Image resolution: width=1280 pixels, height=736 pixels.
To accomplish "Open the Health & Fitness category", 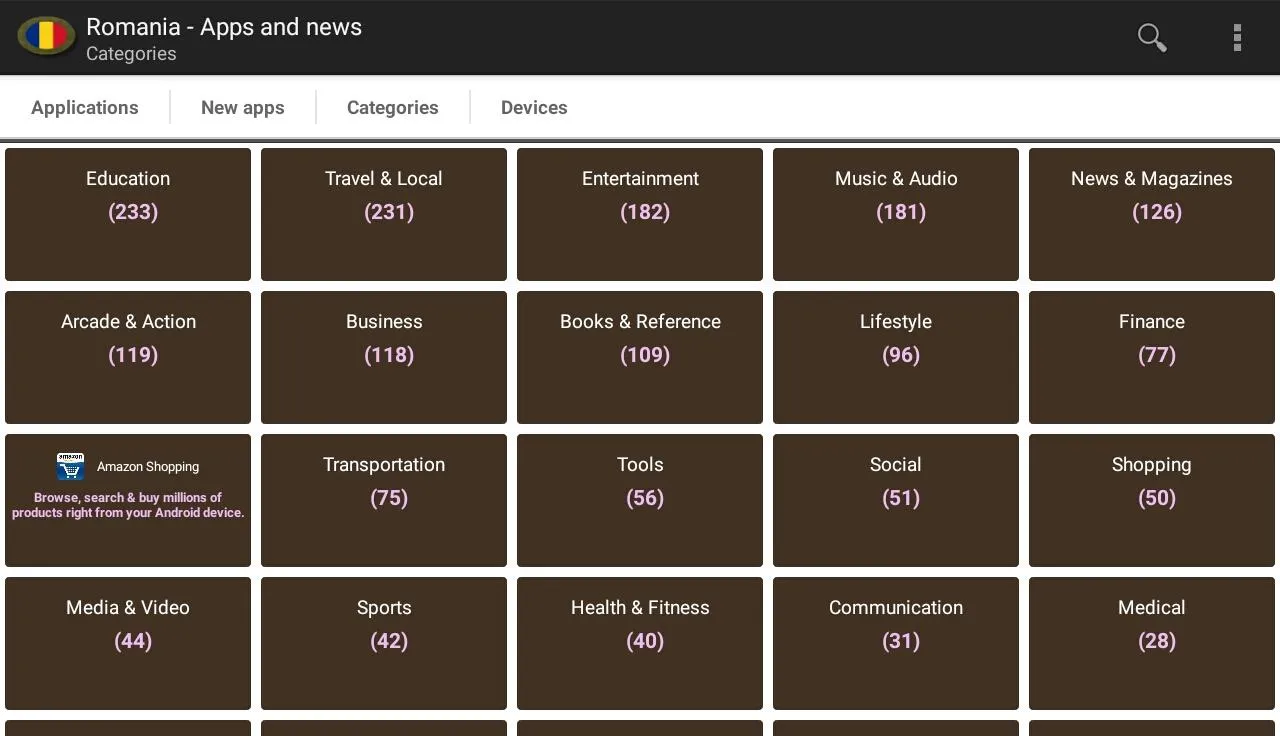I will tap(640, 644).
